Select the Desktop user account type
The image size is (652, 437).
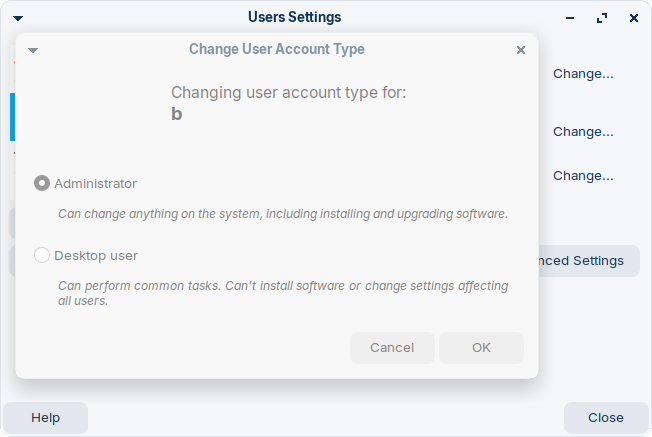coord(86,255)
